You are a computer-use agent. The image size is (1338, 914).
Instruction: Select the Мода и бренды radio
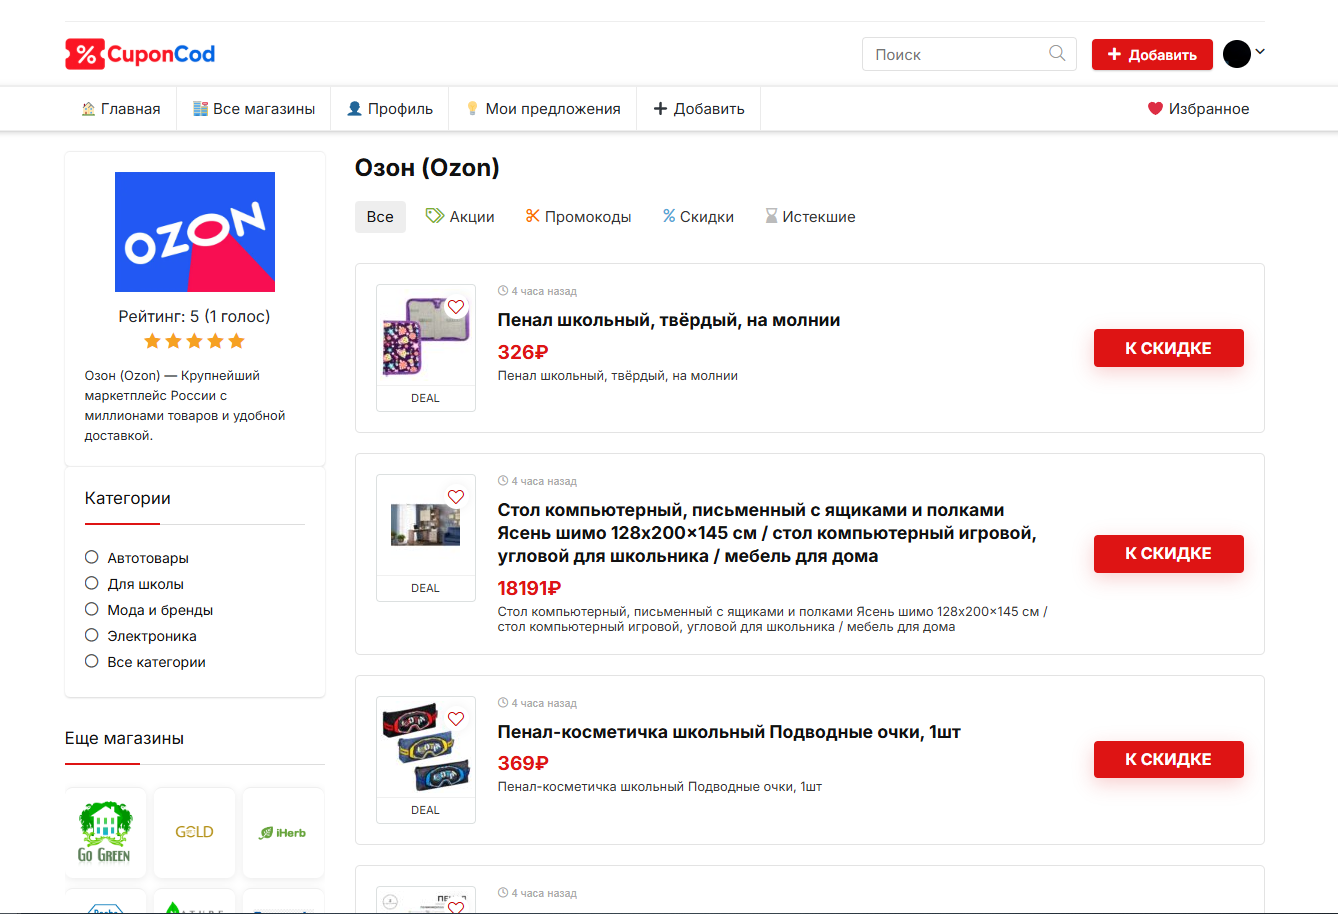(x=92, y=609)
